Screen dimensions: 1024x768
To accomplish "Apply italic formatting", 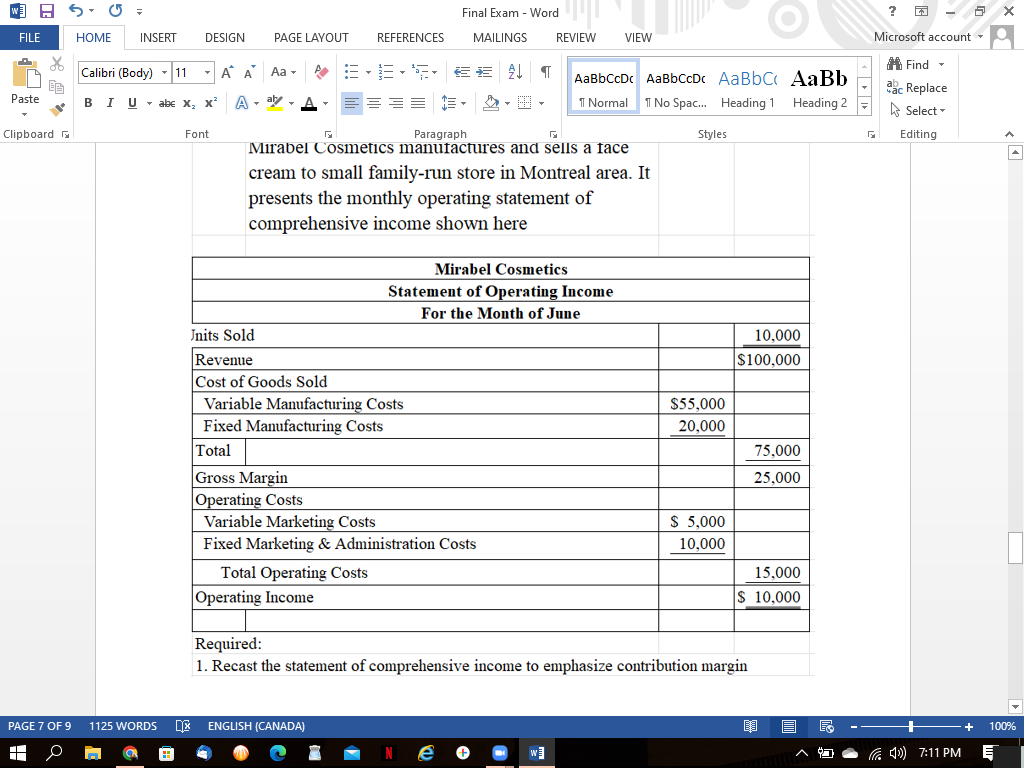I will point(110,103).
